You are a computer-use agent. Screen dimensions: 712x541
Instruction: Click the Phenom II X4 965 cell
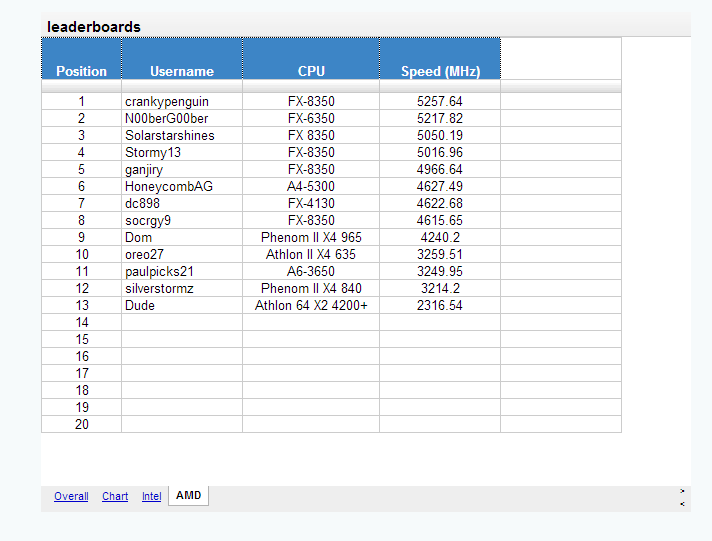click(x=311, y=237)
